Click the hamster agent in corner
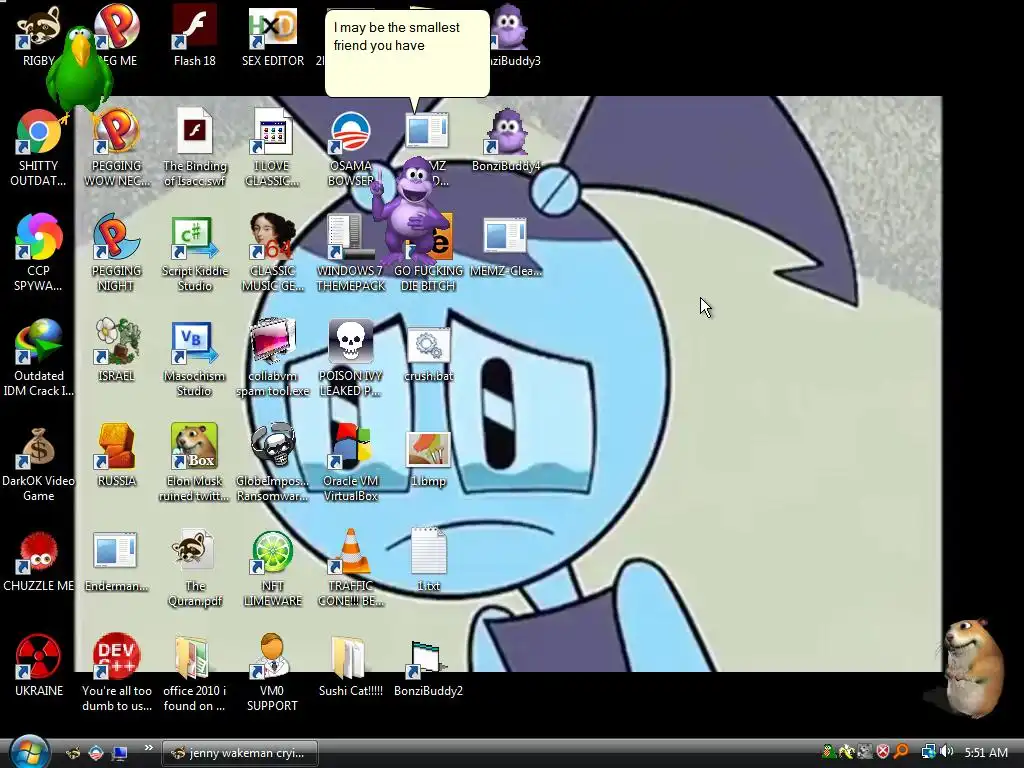The height and width of the screenshot is (768, 1024). [972, 667]
